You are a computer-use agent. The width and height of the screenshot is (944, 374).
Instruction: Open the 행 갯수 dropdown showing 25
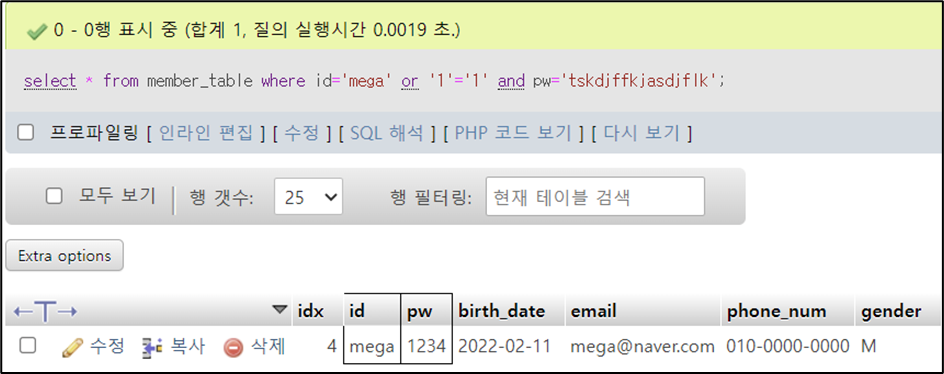tap(308, 196)
